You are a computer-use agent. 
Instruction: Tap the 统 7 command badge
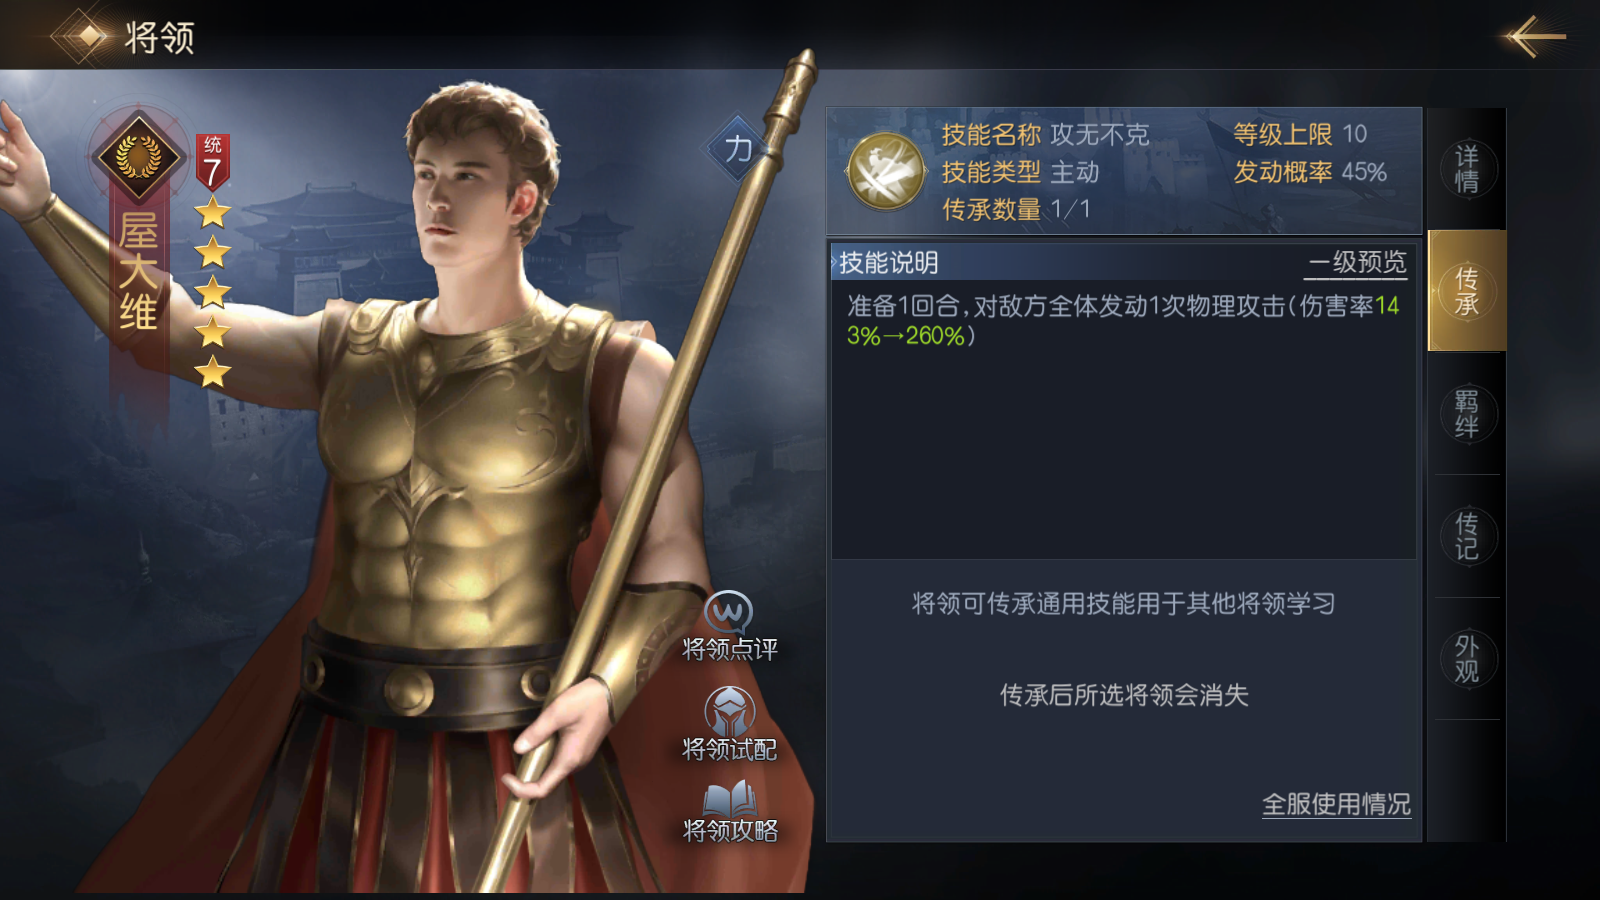[212, 162]
